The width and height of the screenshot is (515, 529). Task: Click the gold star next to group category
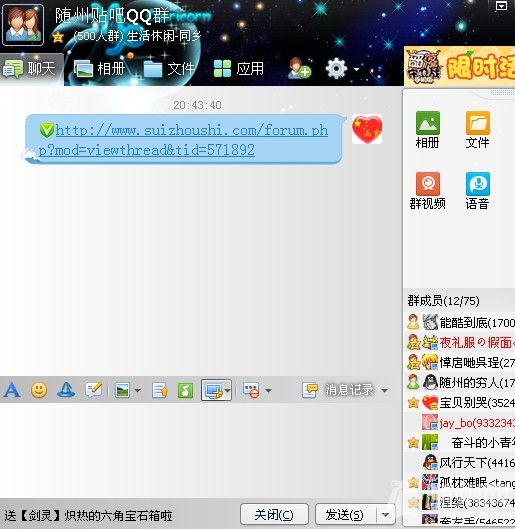point(58,37)
